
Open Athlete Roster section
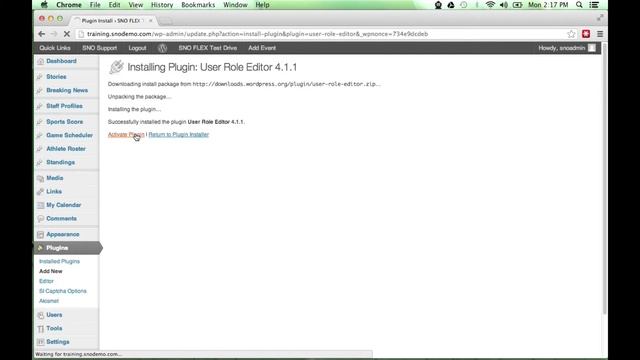click(66, 149)
